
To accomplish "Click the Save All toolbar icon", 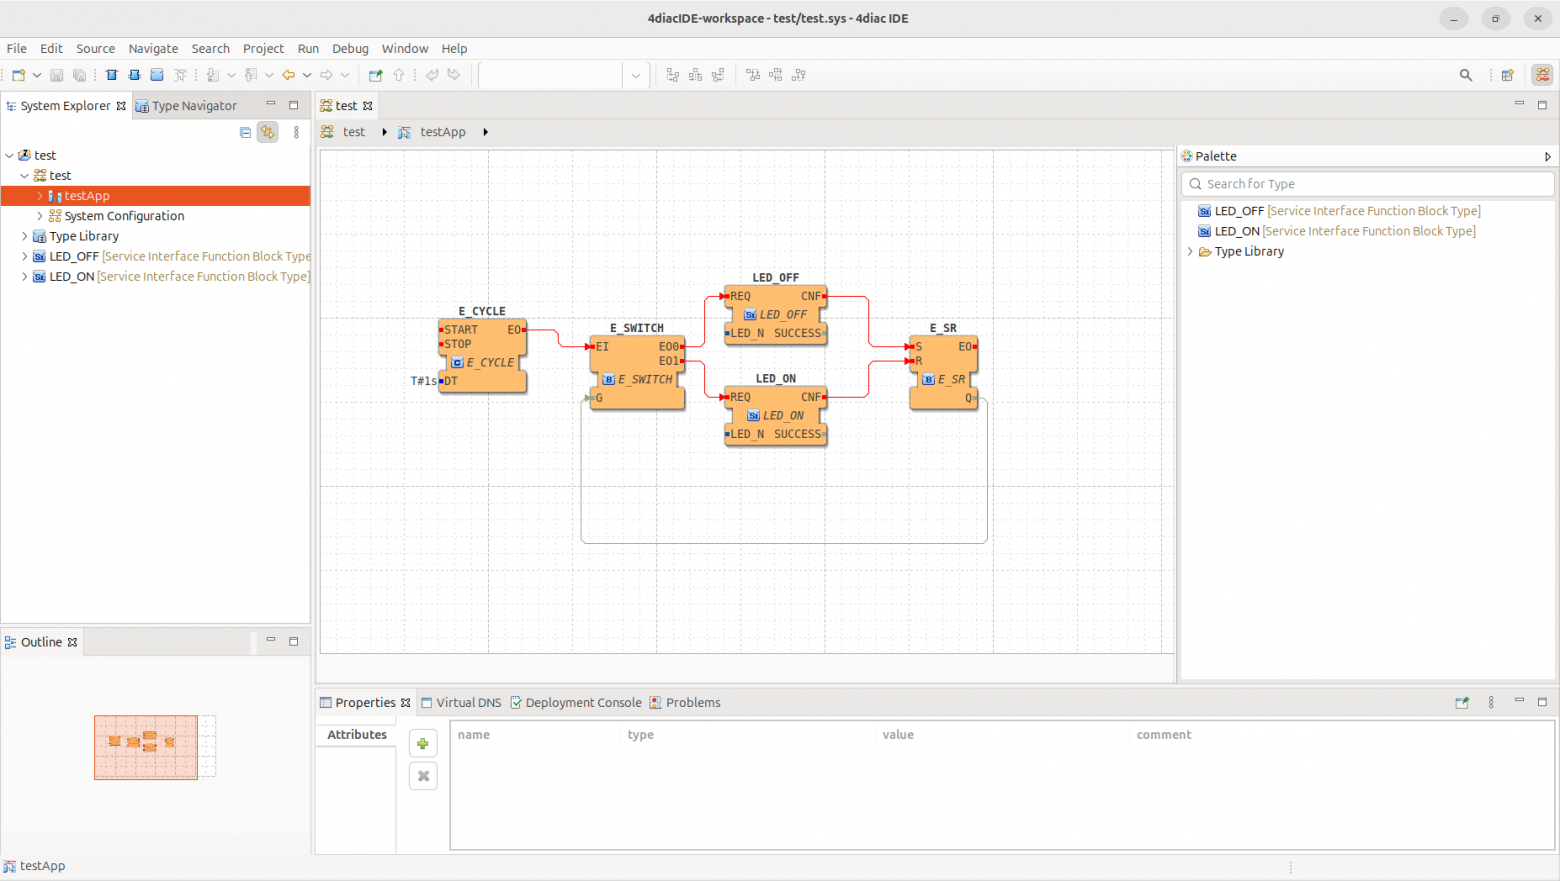I will [79, 75].
